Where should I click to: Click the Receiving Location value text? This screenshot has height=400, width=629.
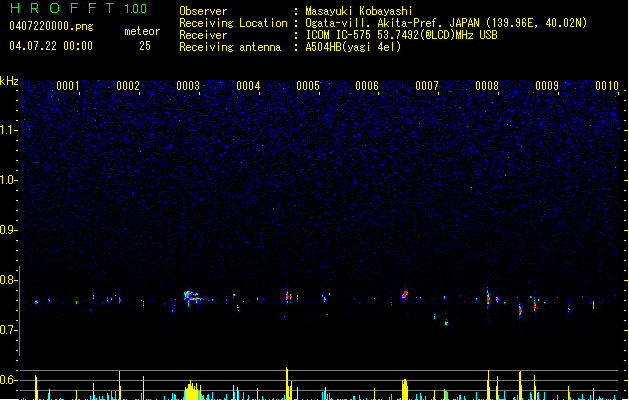pyautogui.click(x=446, y=23)
